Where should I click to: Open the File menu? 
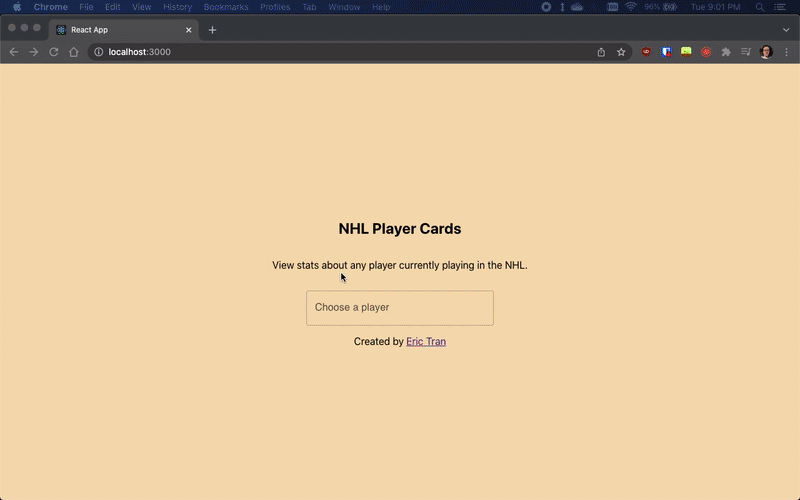pos(86,7)
